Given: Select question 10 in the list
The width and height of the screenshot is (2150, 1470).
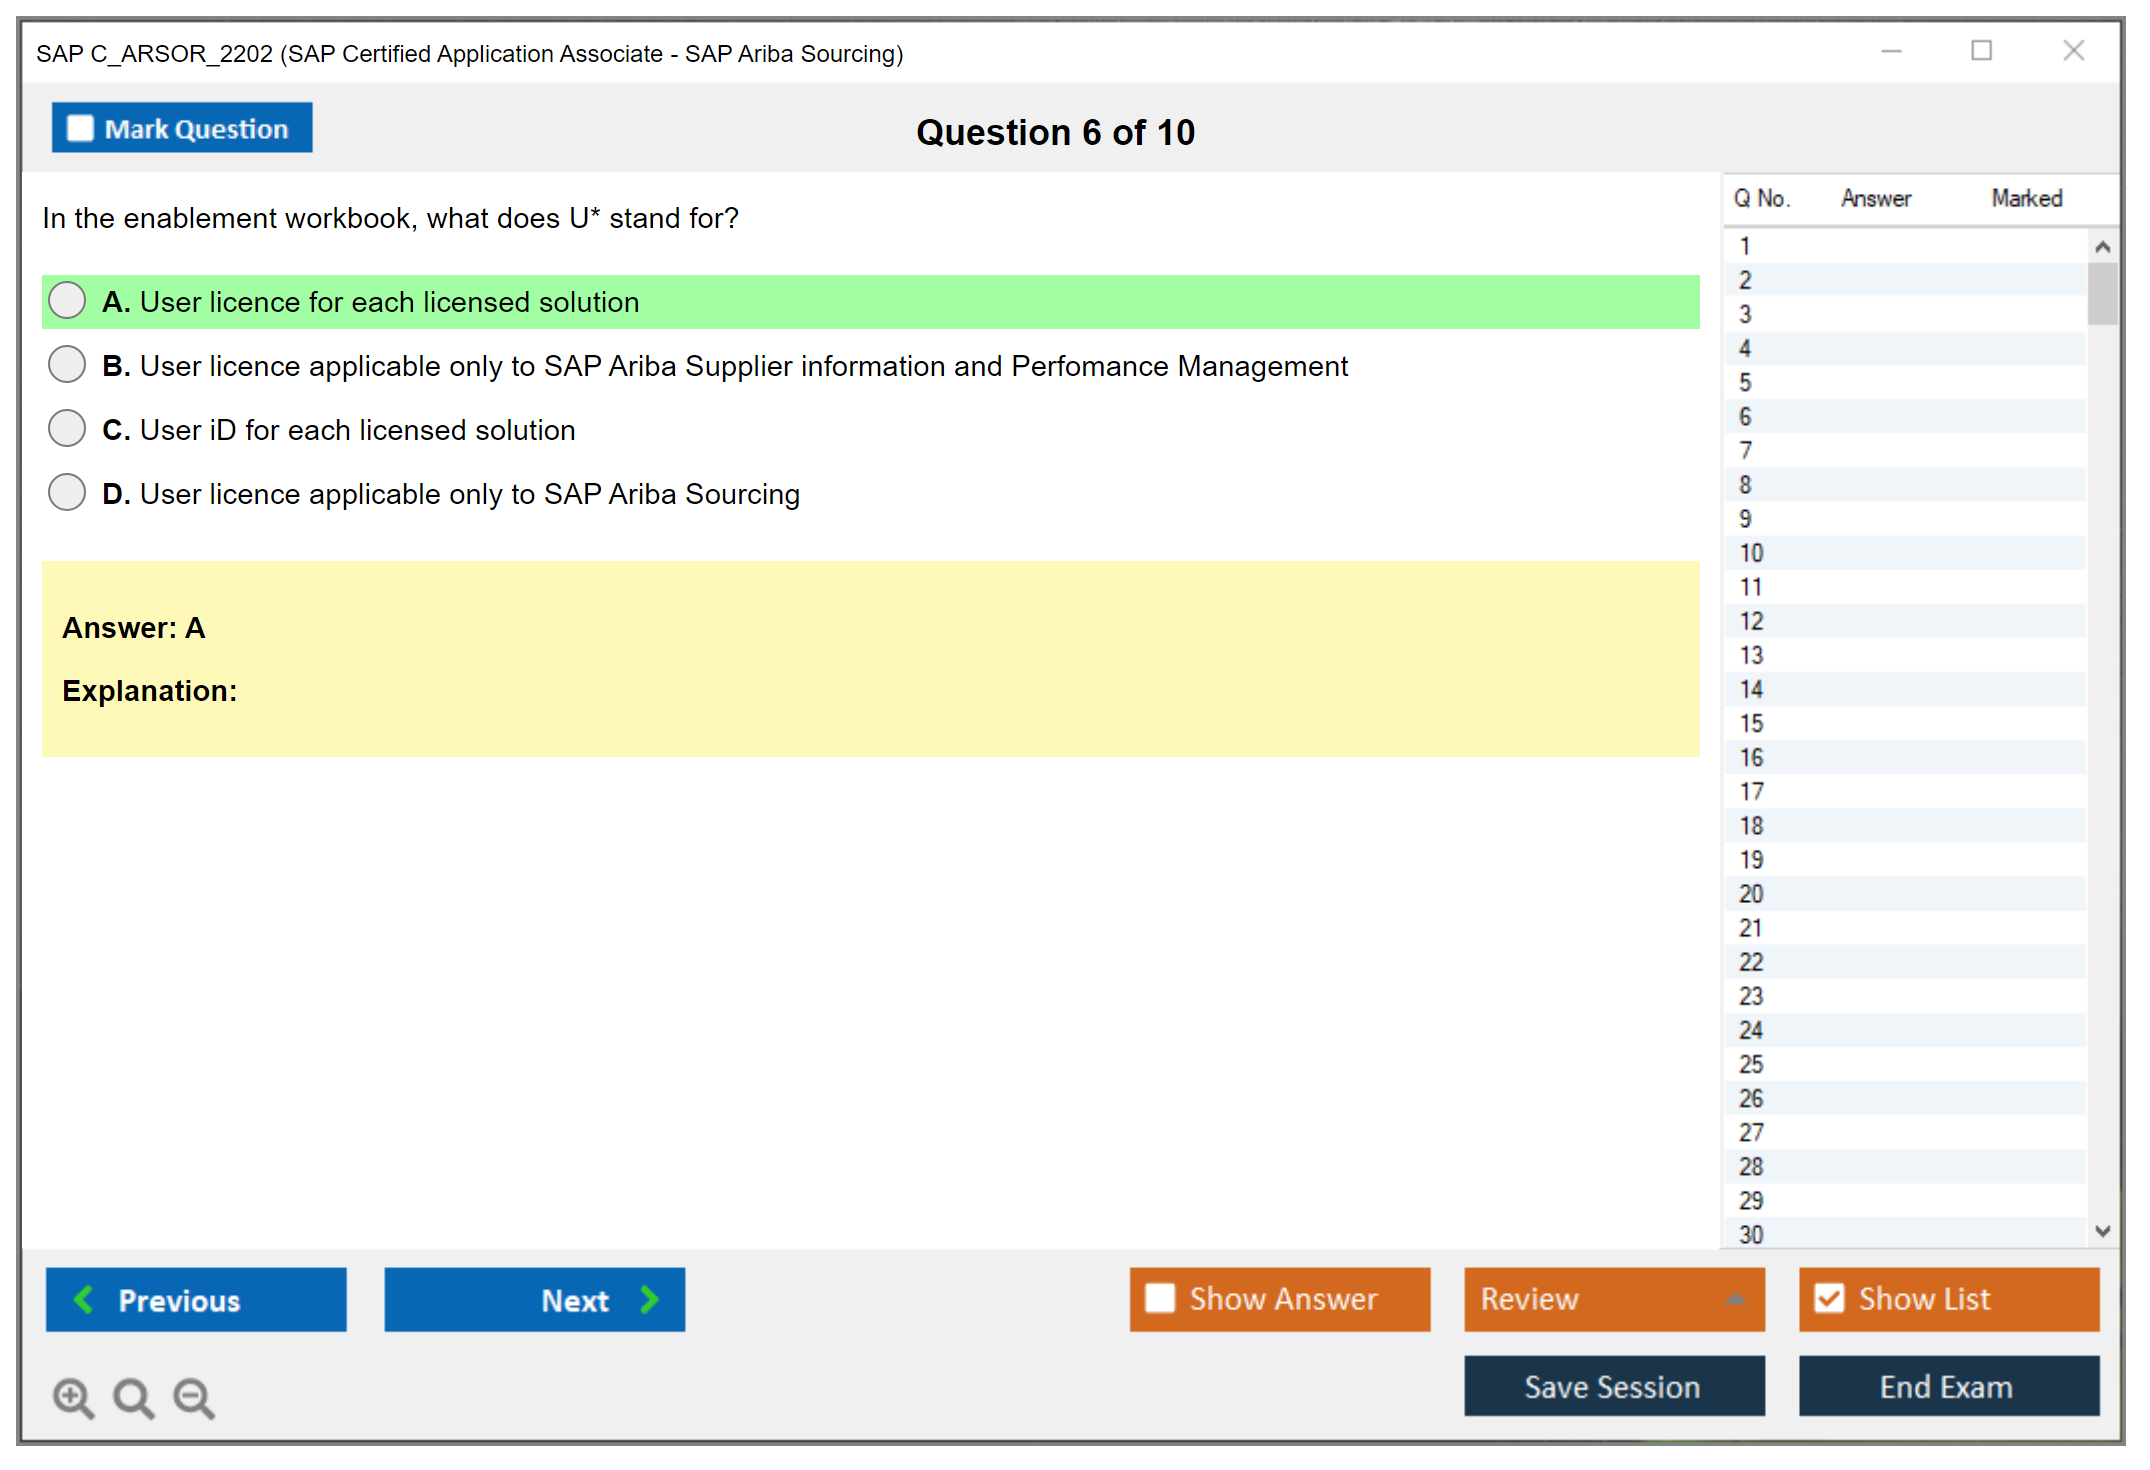Looking at the screenshot, I should pyautogui.click(x=1751, y=553).
